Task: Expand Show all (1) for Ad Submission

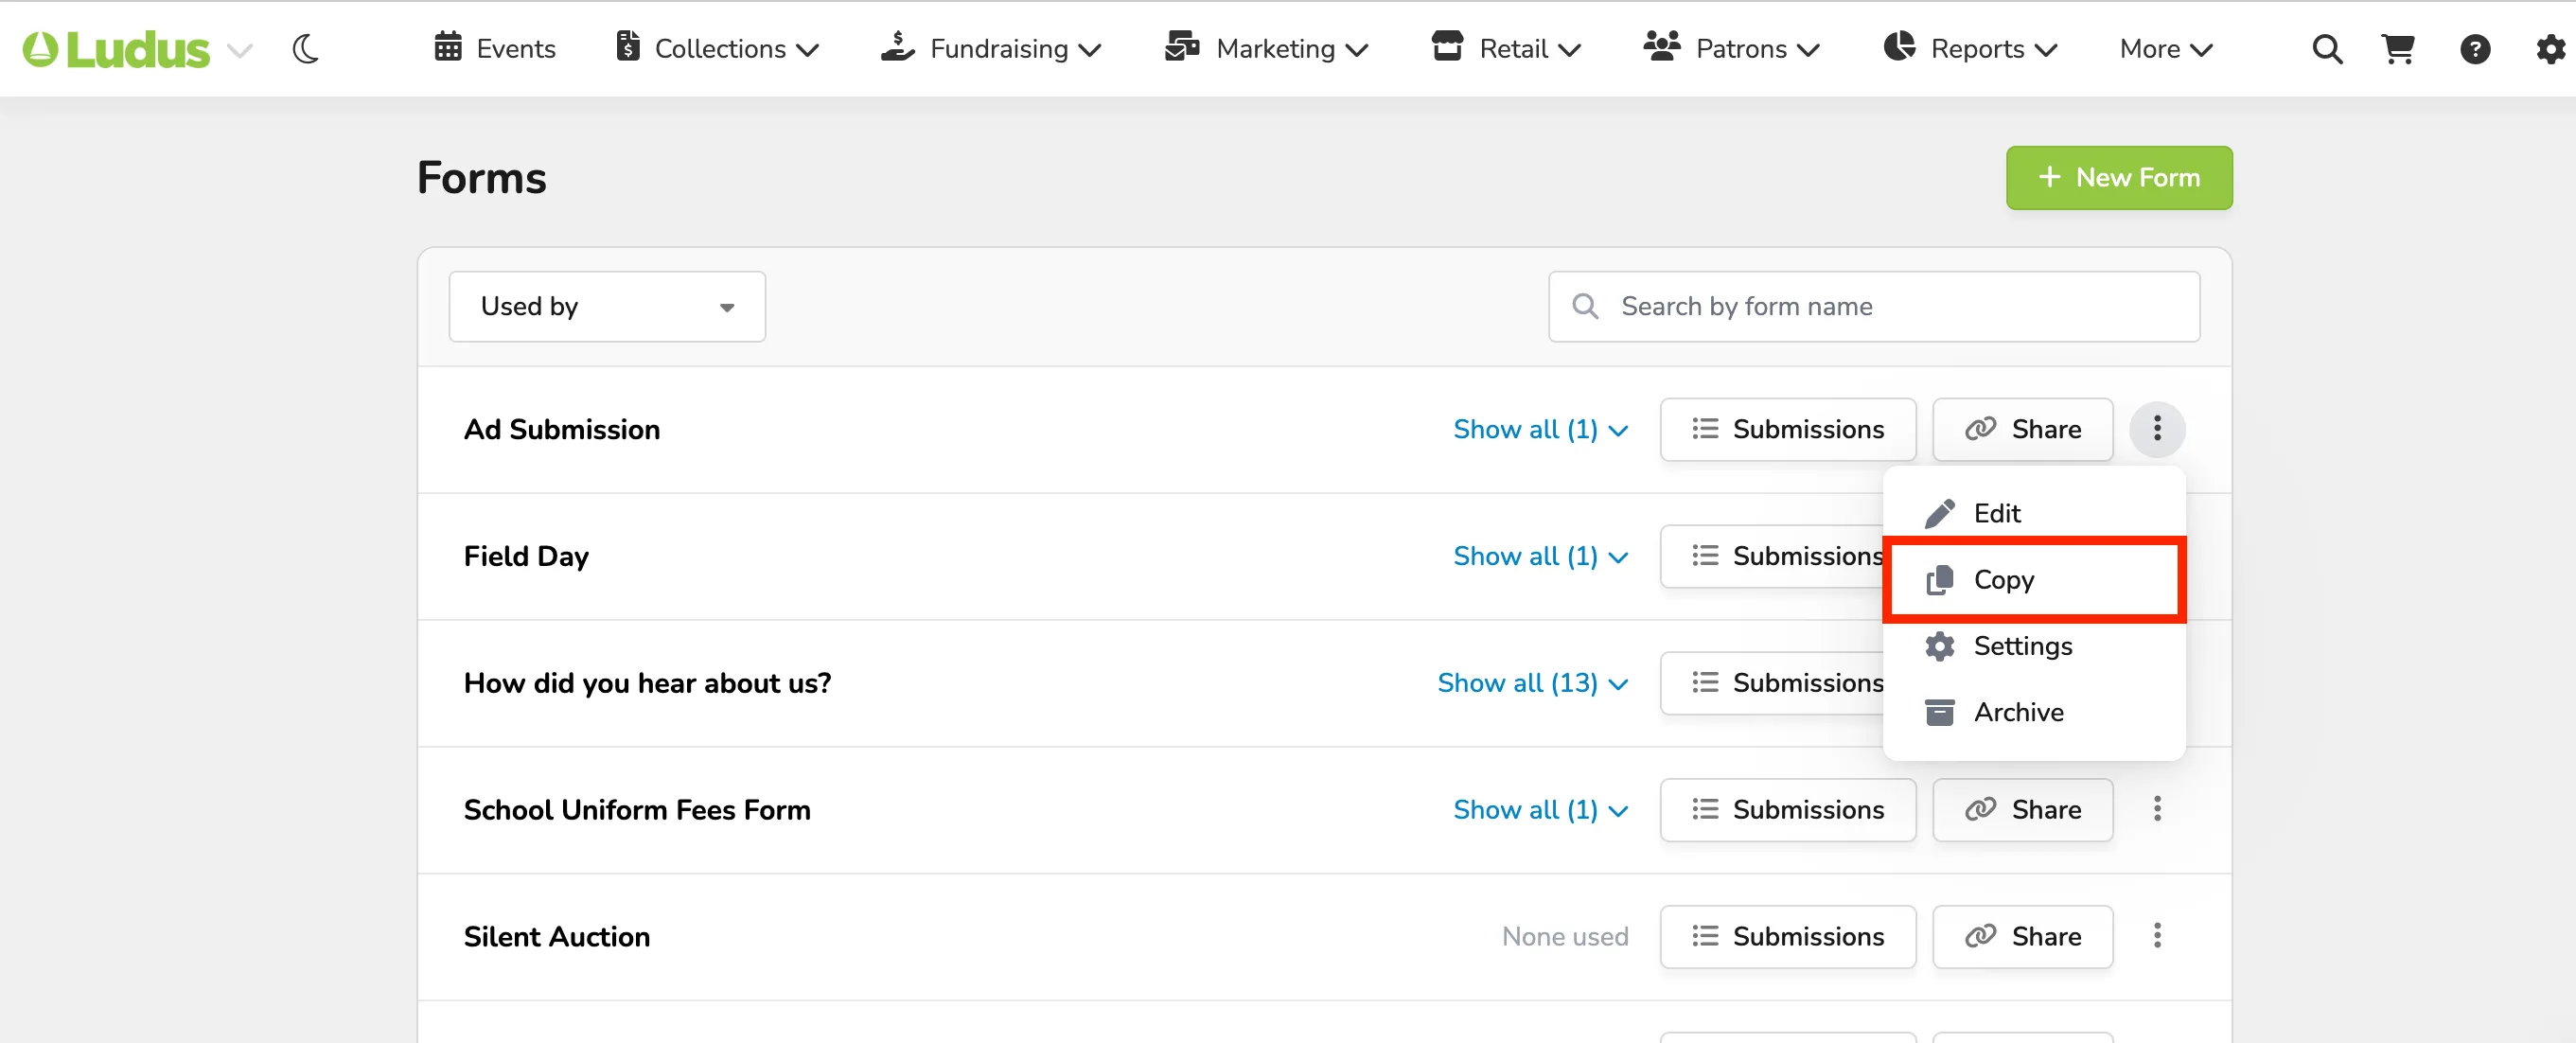Action: tap(1541, 429)
